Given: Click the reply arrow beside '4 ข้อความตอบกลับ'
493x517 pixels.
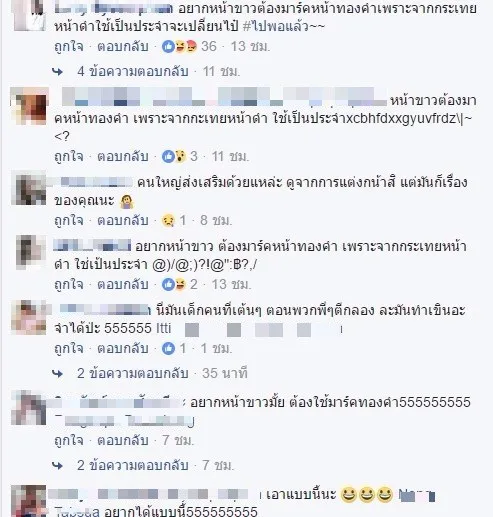Looking at the screenshot, I should point(58,72).
